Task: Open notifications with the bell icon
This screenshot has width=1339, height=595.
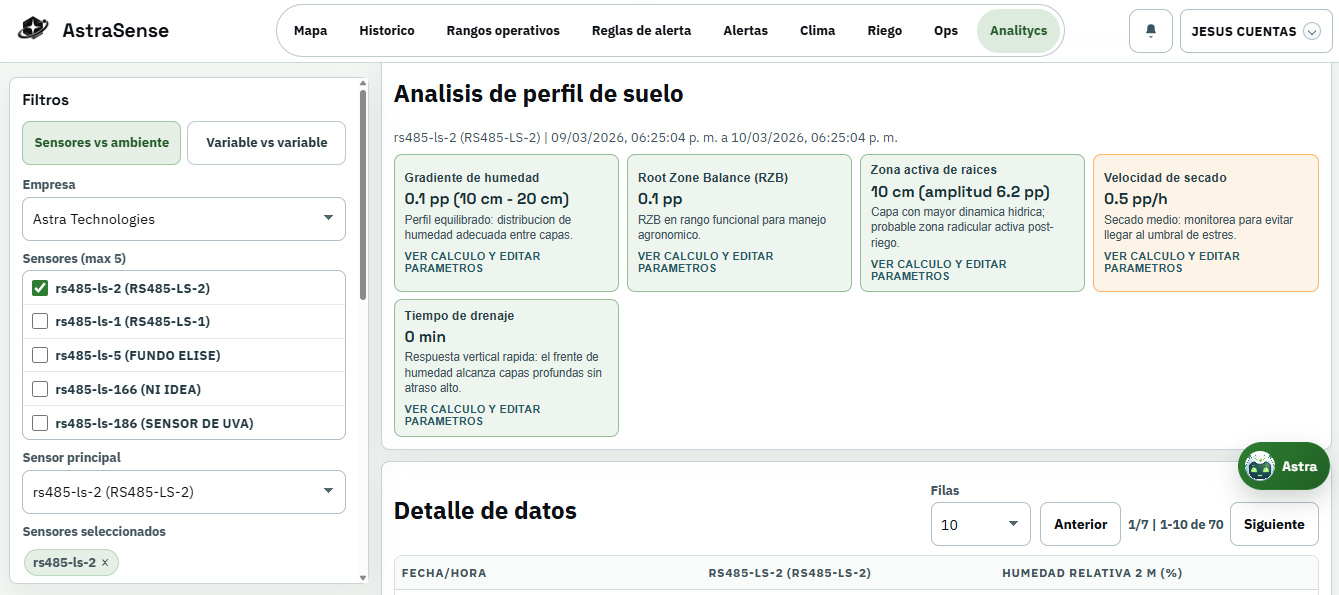Action: point(1150,31)
